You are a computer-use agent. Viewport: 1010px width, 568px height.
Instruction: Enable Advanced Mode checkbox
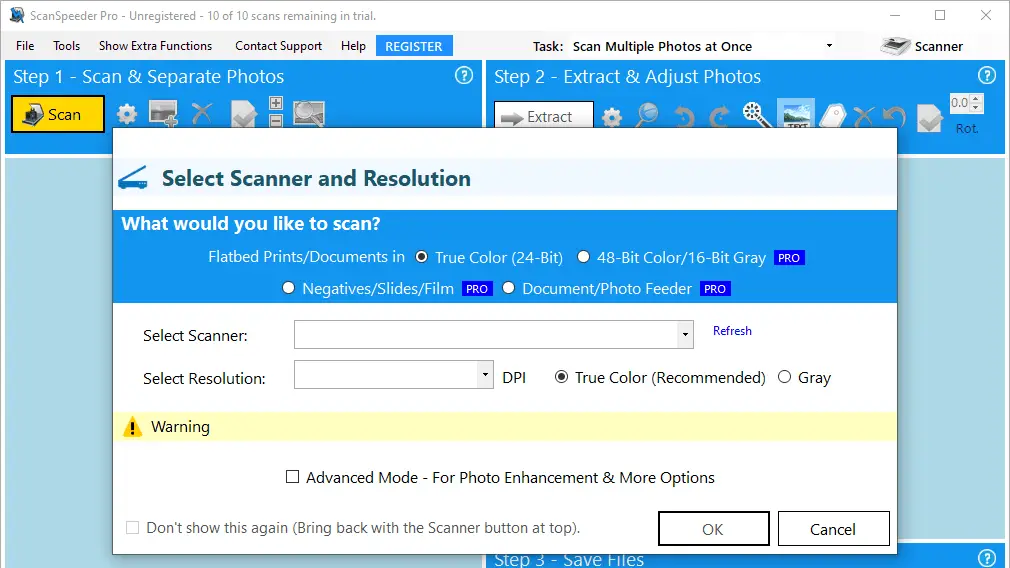click(292, 477)
